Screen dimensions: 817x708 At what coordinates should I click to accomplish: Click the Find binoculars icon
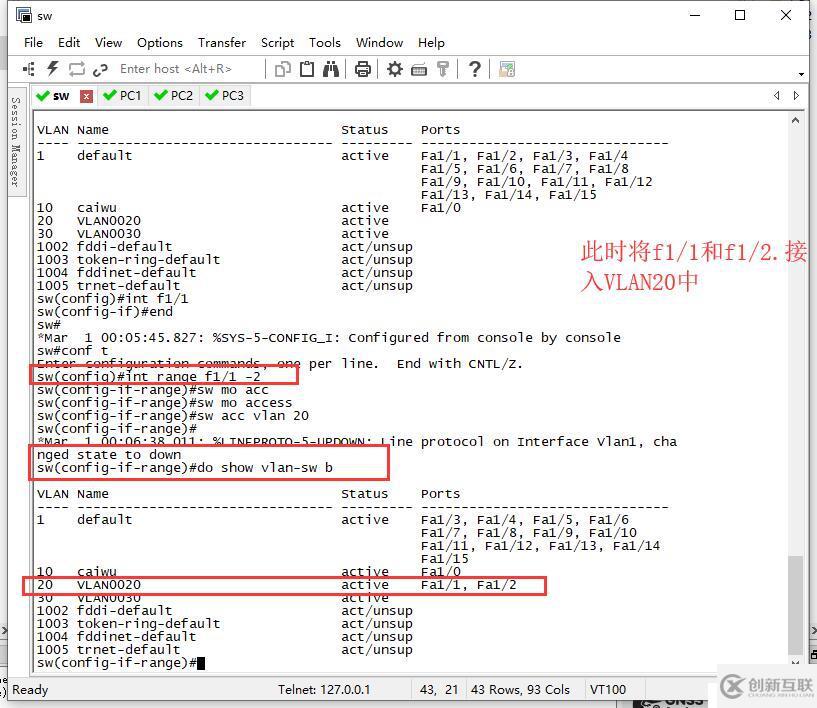331,69
